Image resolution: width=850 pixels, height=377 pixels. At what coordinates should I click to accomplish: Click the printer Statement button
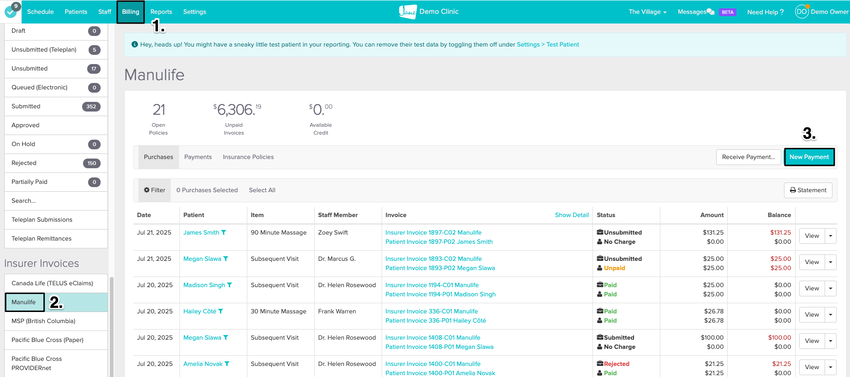808,190
